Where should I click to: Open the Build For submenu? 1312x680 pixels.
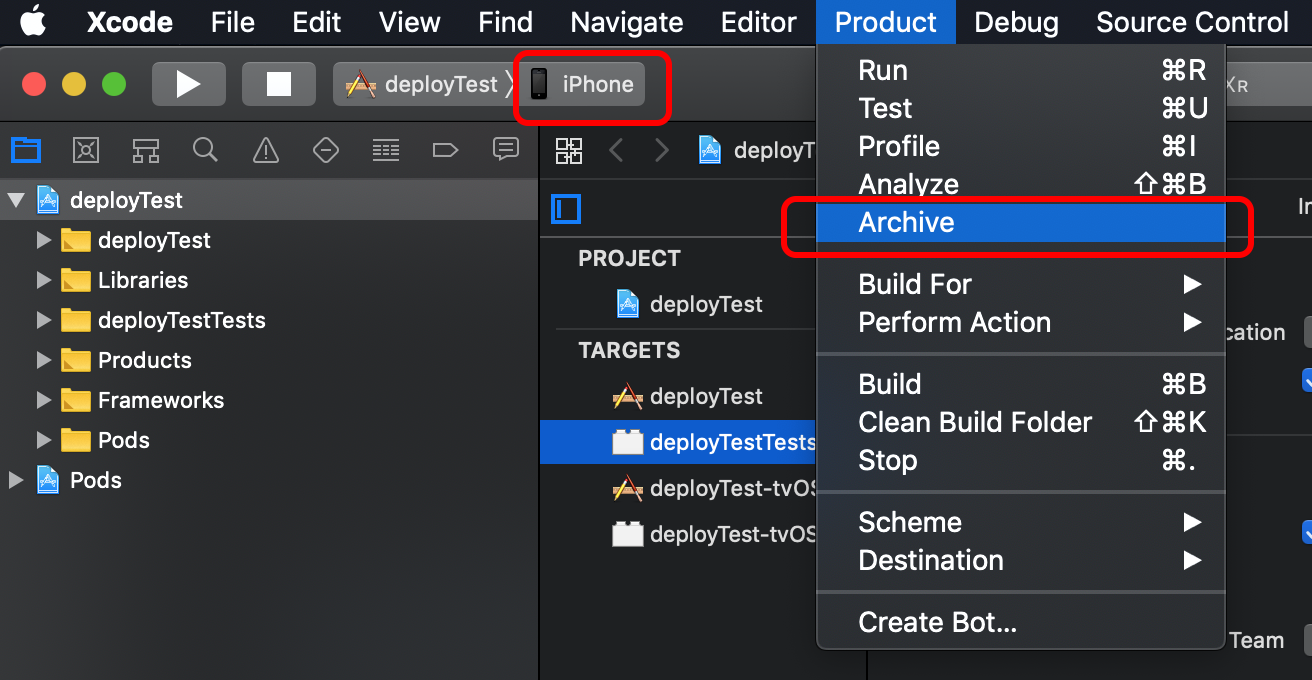[x=1021, y=284]
